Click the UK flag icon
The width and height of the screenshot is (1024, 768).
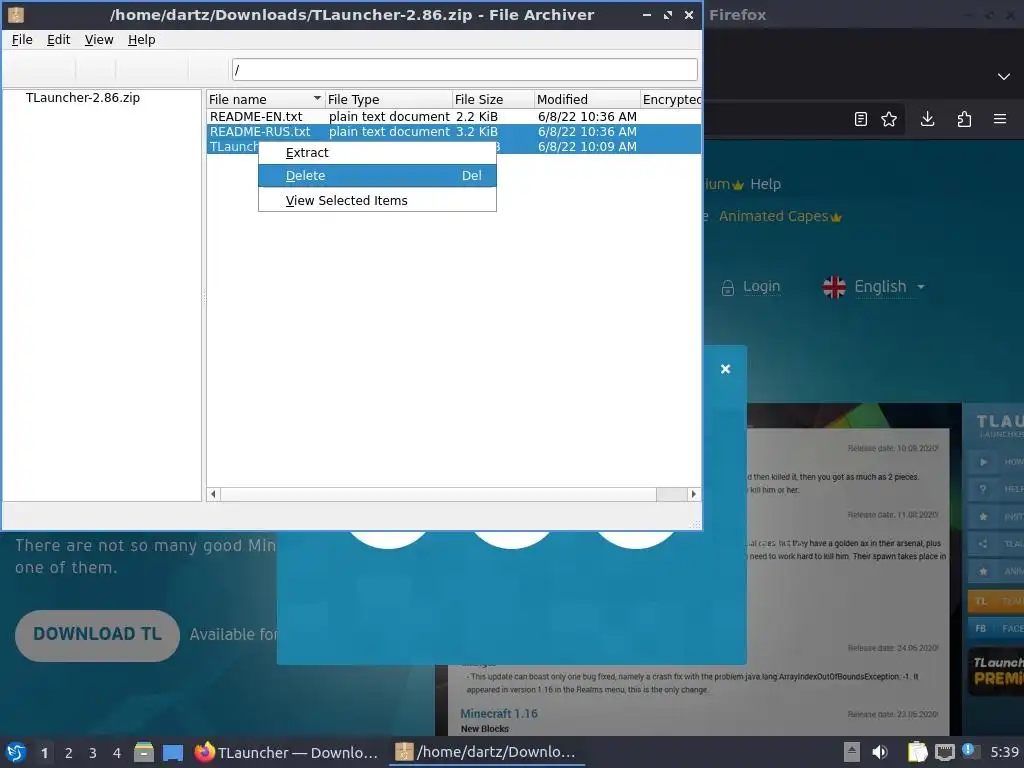(834, 287)
